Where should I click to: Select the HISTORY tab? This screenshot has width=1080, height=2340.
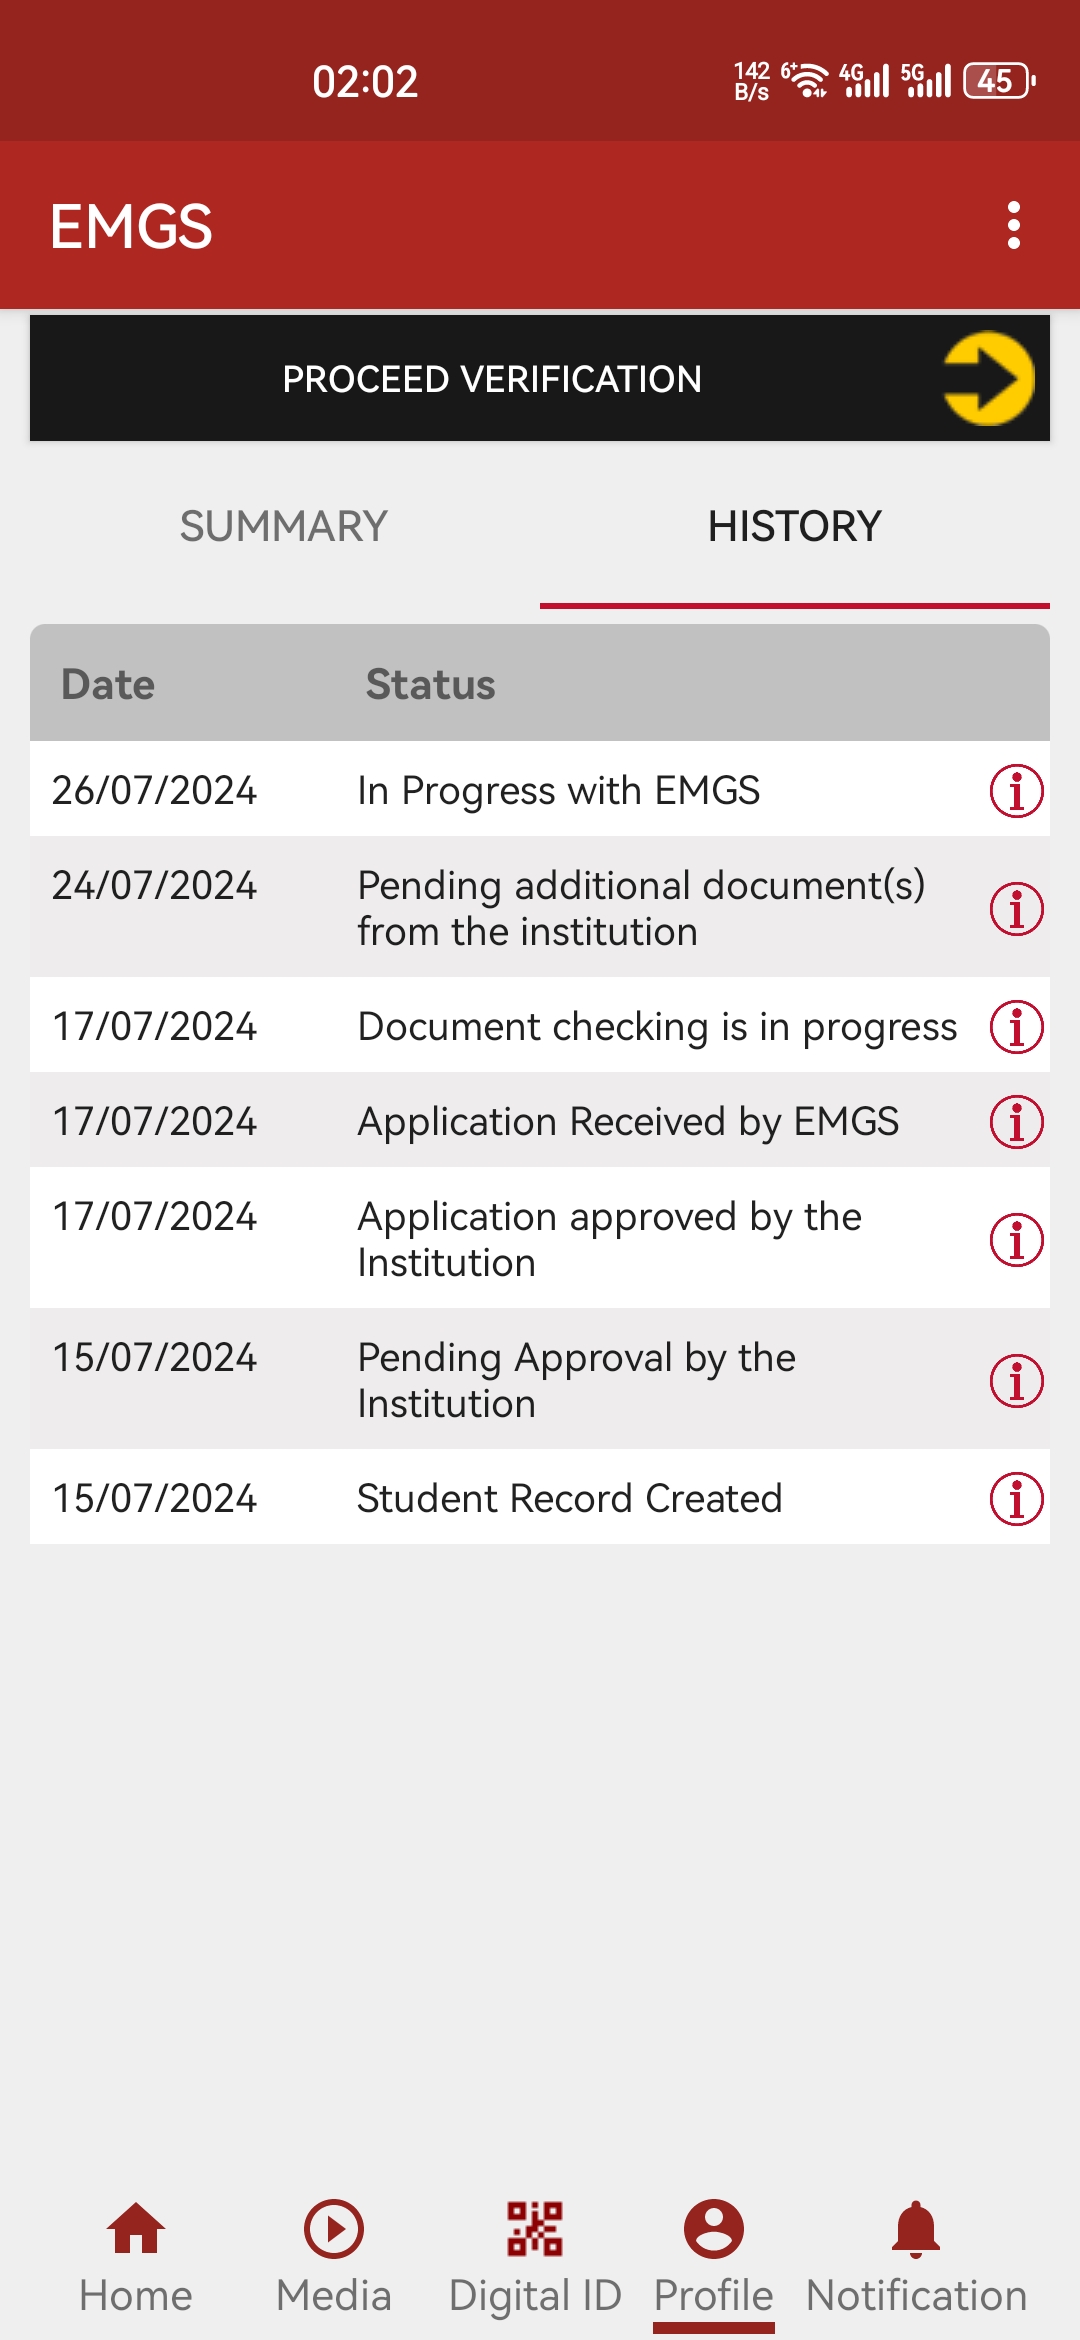coord(794,527)
